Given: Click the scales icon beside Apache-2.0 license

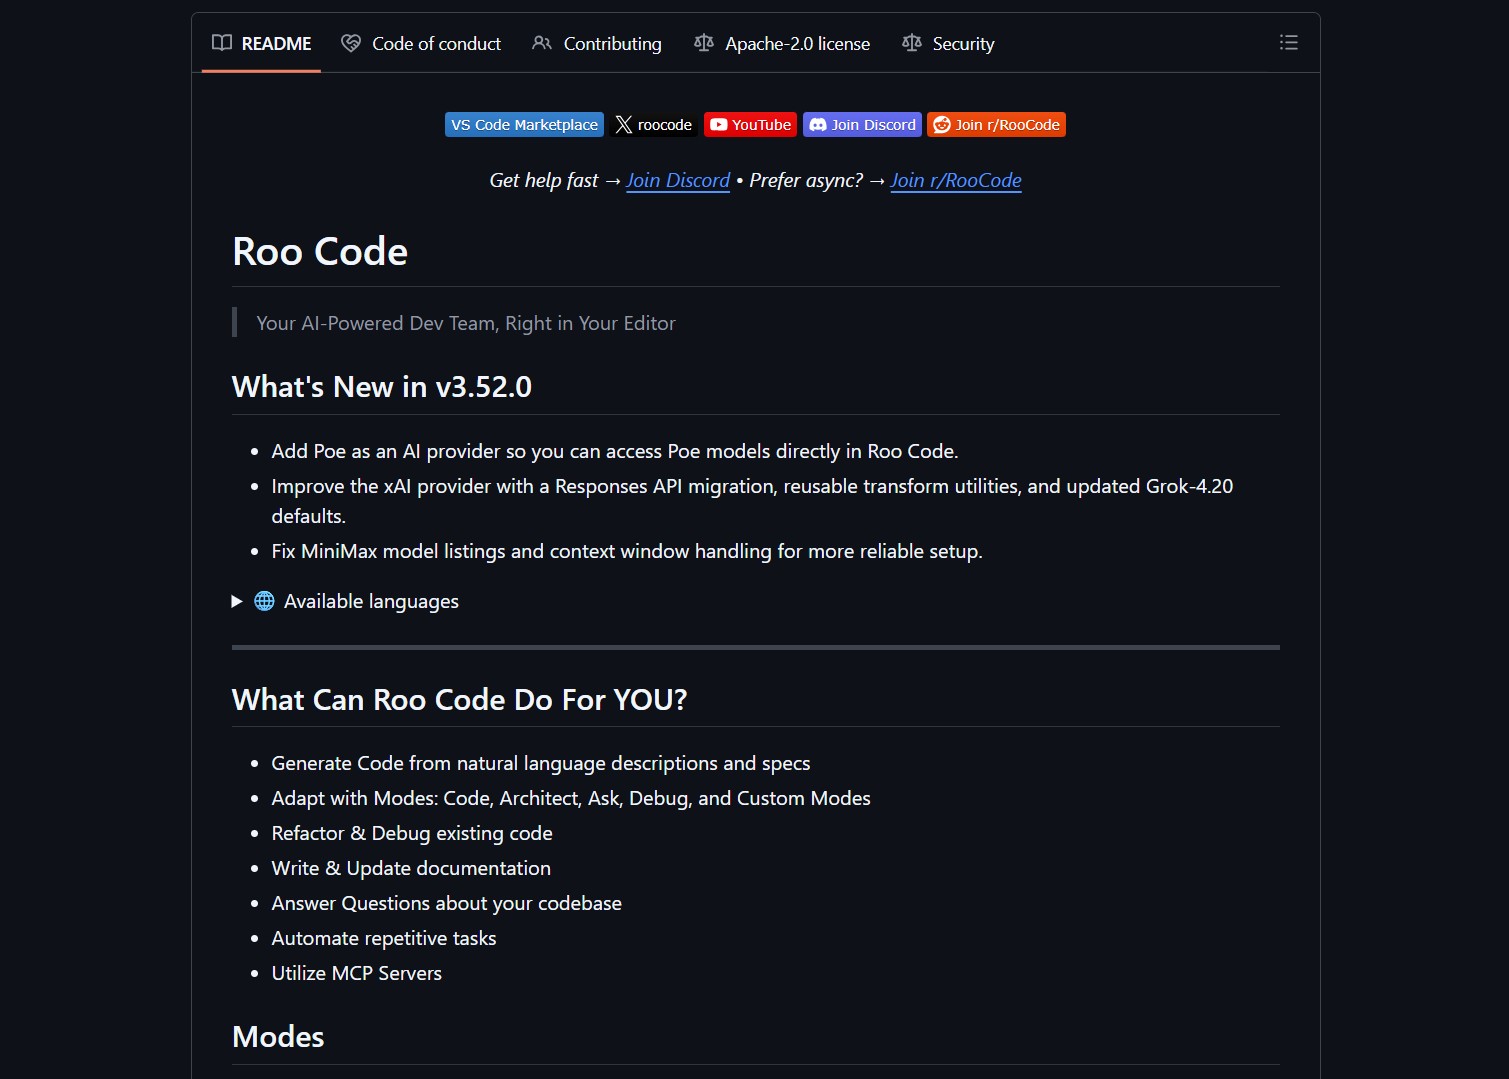Looking at the screenshot, I should [704, 43].
